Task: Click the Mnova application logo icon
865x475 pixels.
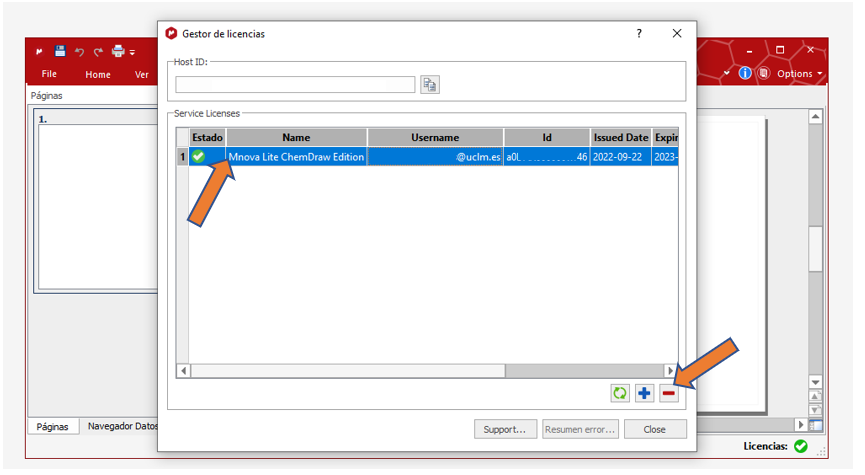Action: point(39,52)
